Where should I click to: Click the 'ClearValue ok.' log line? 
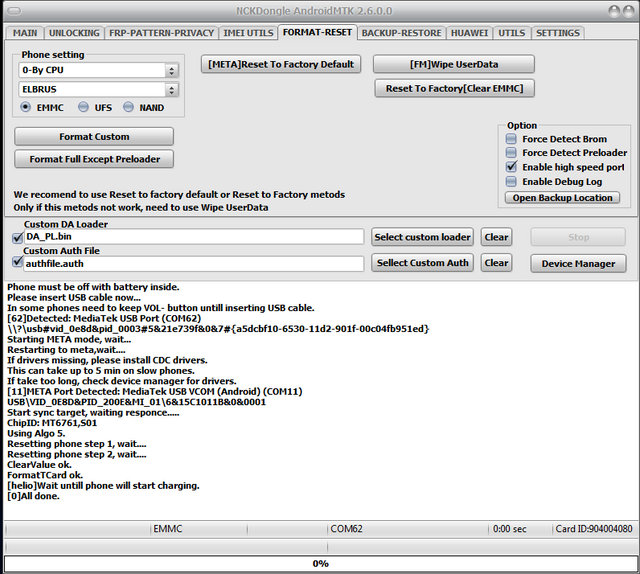pyautogui.click(x=40, y=465)
